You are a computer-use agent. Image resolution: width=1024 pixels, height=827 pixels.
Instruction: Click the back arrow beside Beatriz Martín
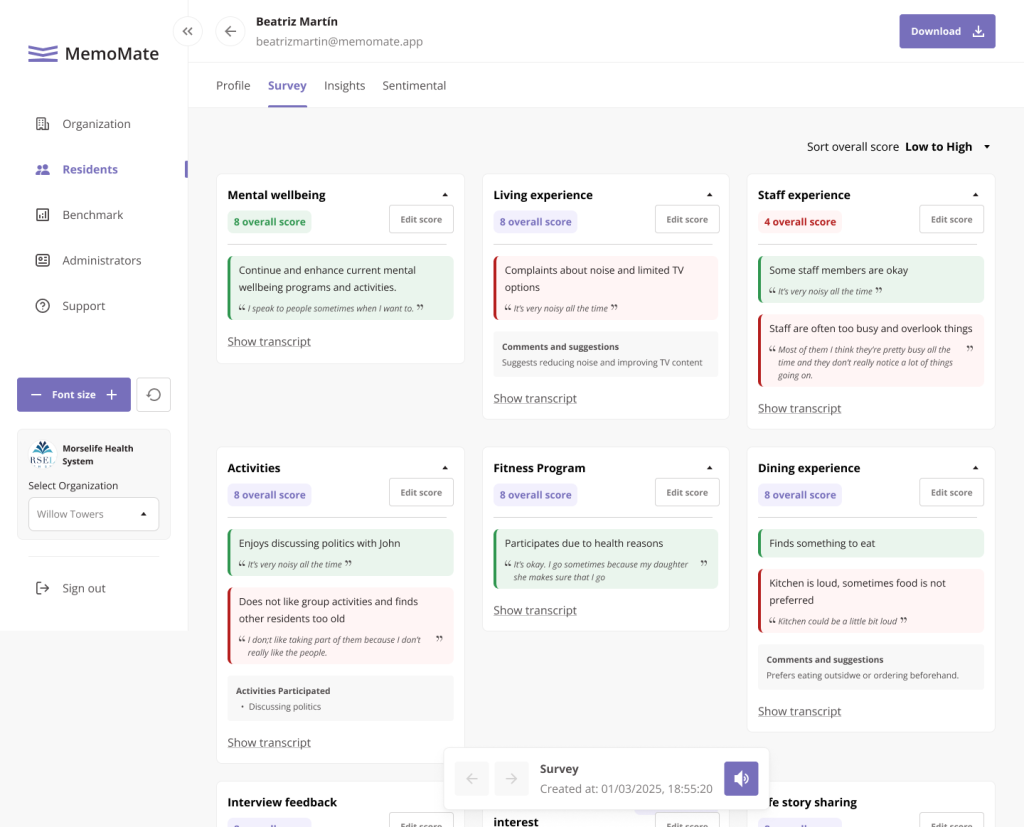[230, 31]
